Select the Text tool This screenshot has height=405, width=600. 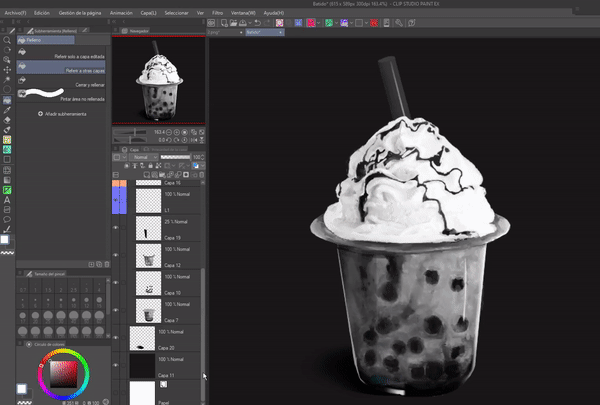(x=8, y=199)
